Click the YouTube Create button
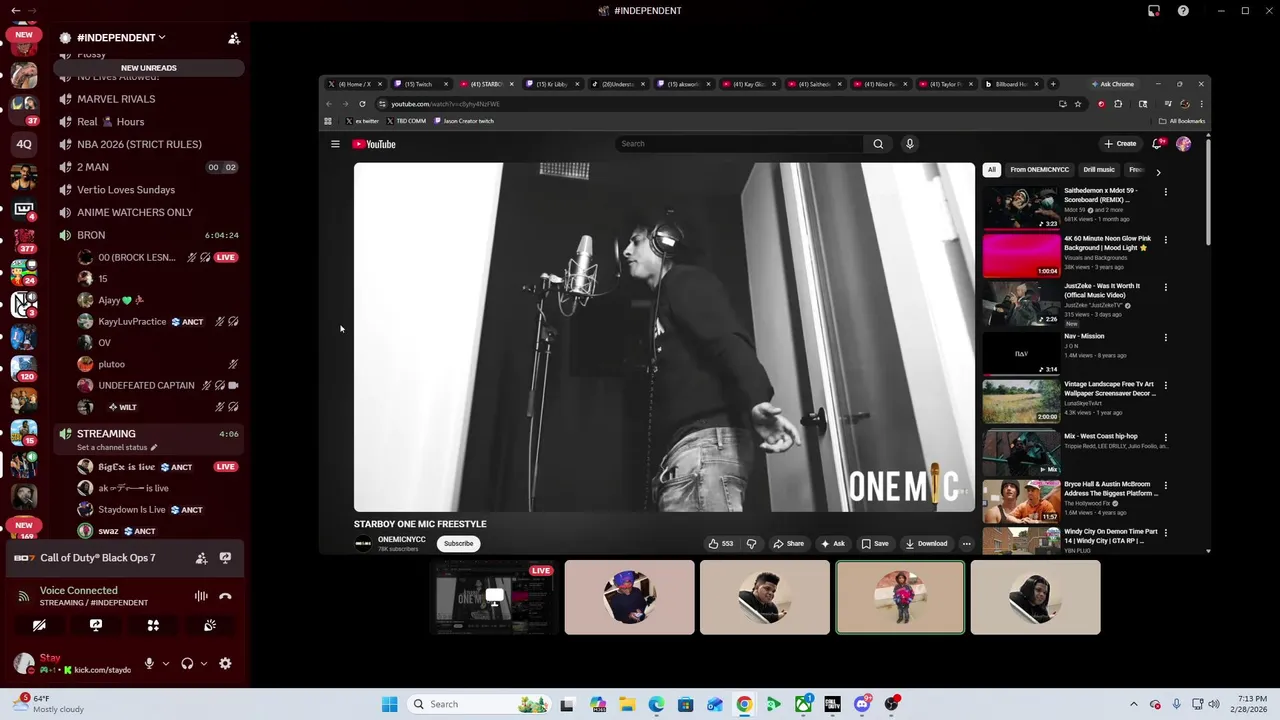Viewport: 1280px width, 720px height. 1120,144
